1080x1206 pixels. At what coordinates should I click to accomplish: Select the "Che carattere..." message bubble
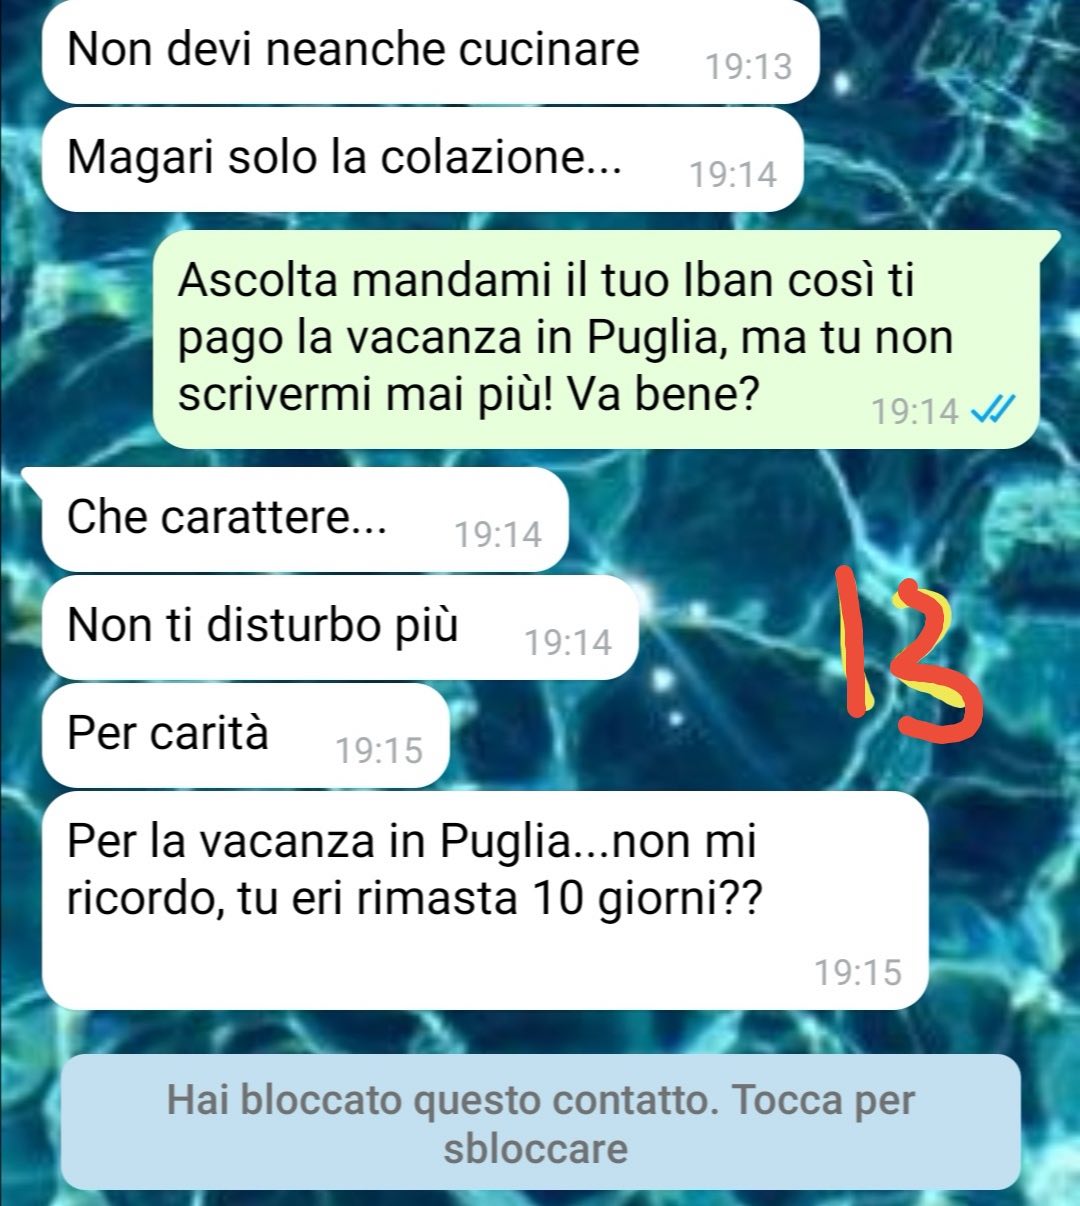click(x=305, y=519)
